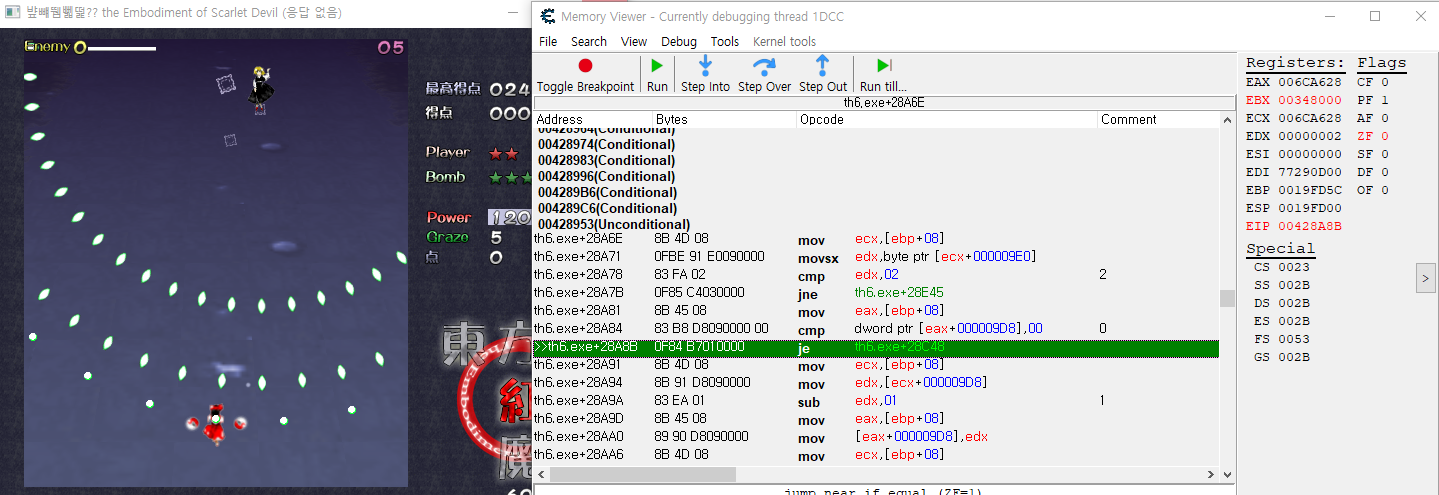Screen dimensions: 1439x495
Task: Click the Opcode column header
Action: tap(947, 119)
